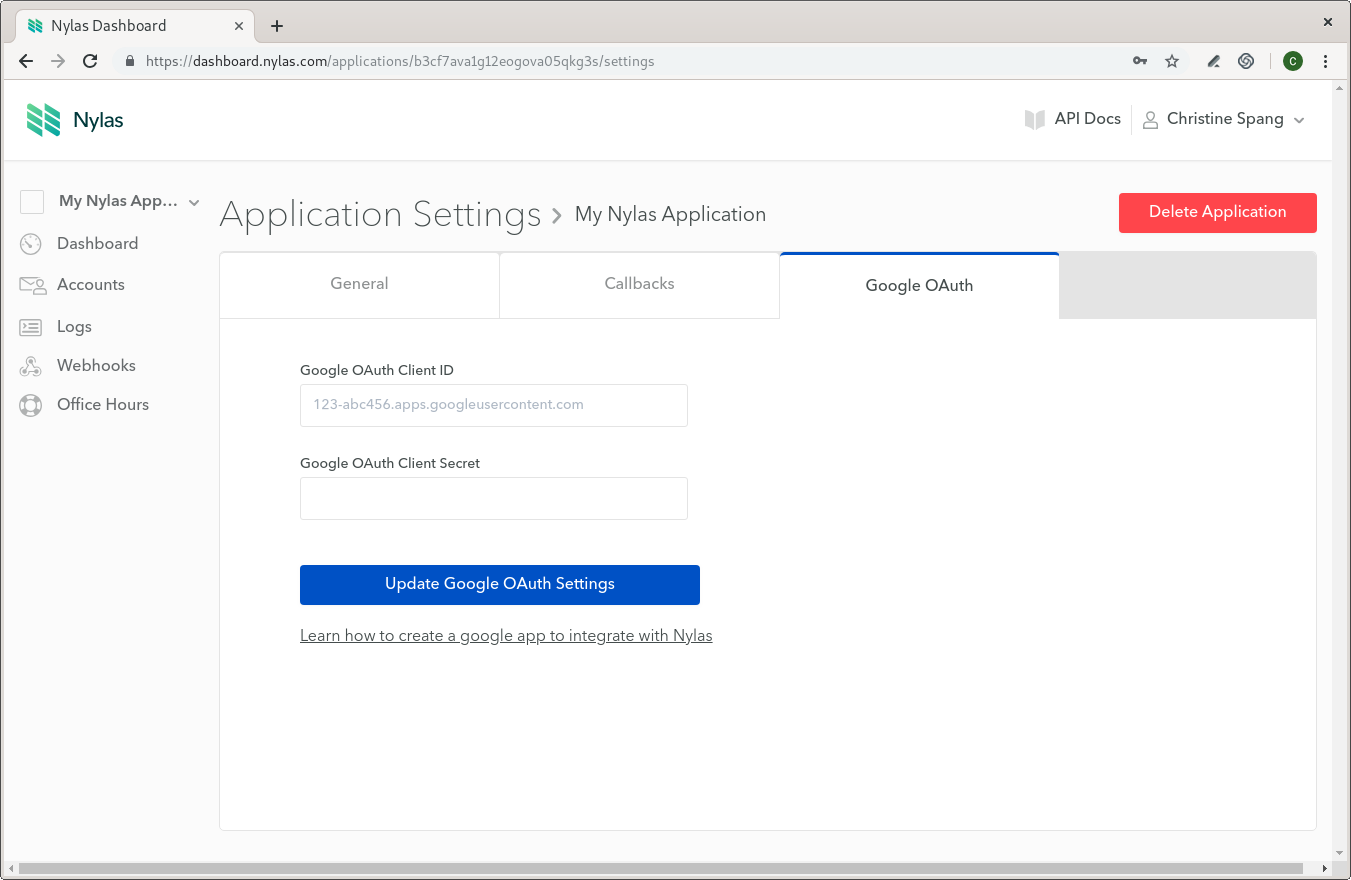Image resolution: width=1351 pixels, height=880 pixels.
Task: Expand the My Nylas App dropdown chevron
Action: click(x=194, y=203)
